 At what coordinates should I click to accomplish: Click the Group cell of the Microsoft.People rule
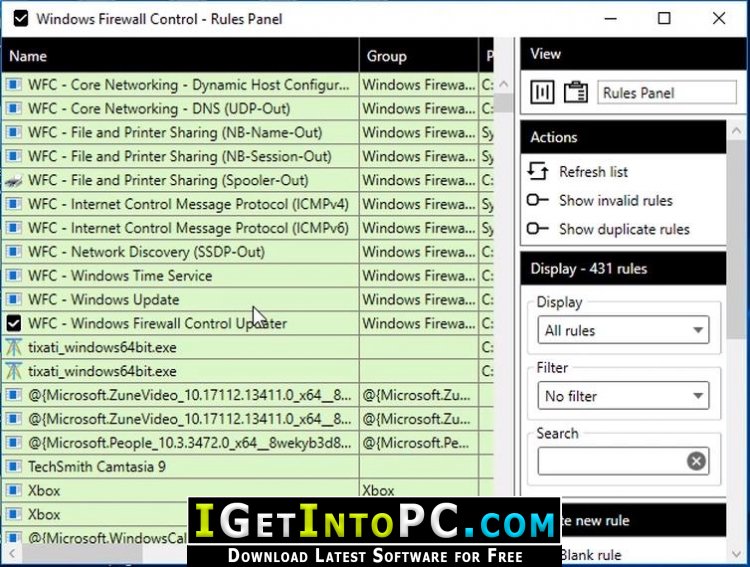[x=419, y=443]
